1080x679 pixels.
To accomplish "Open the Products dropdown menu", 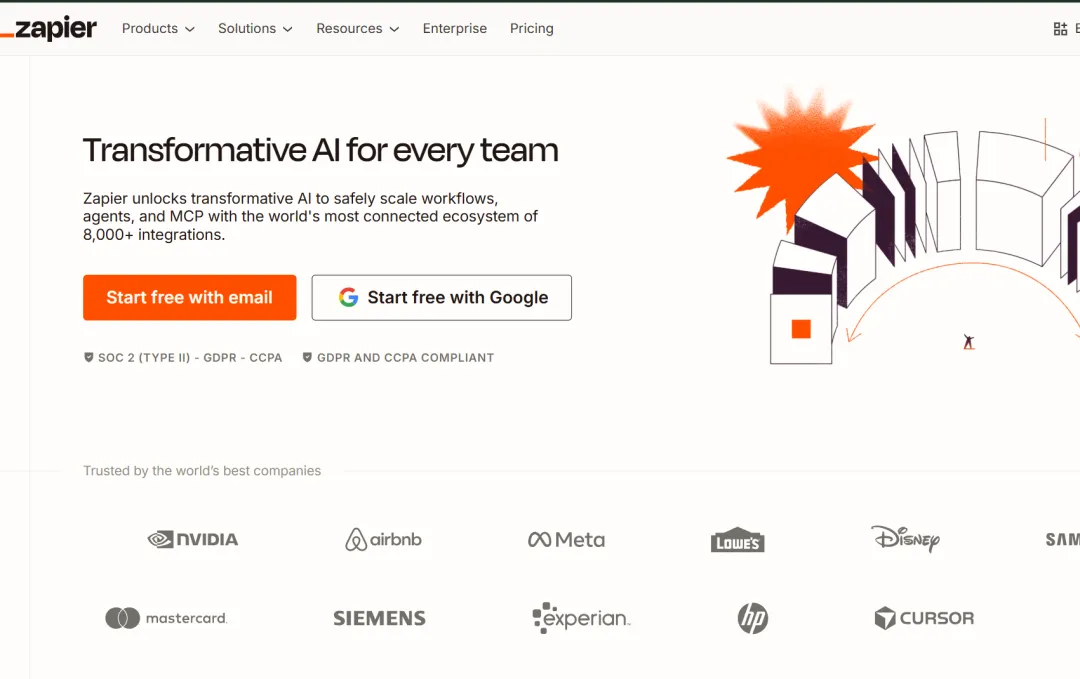I will tap(158, 28).
